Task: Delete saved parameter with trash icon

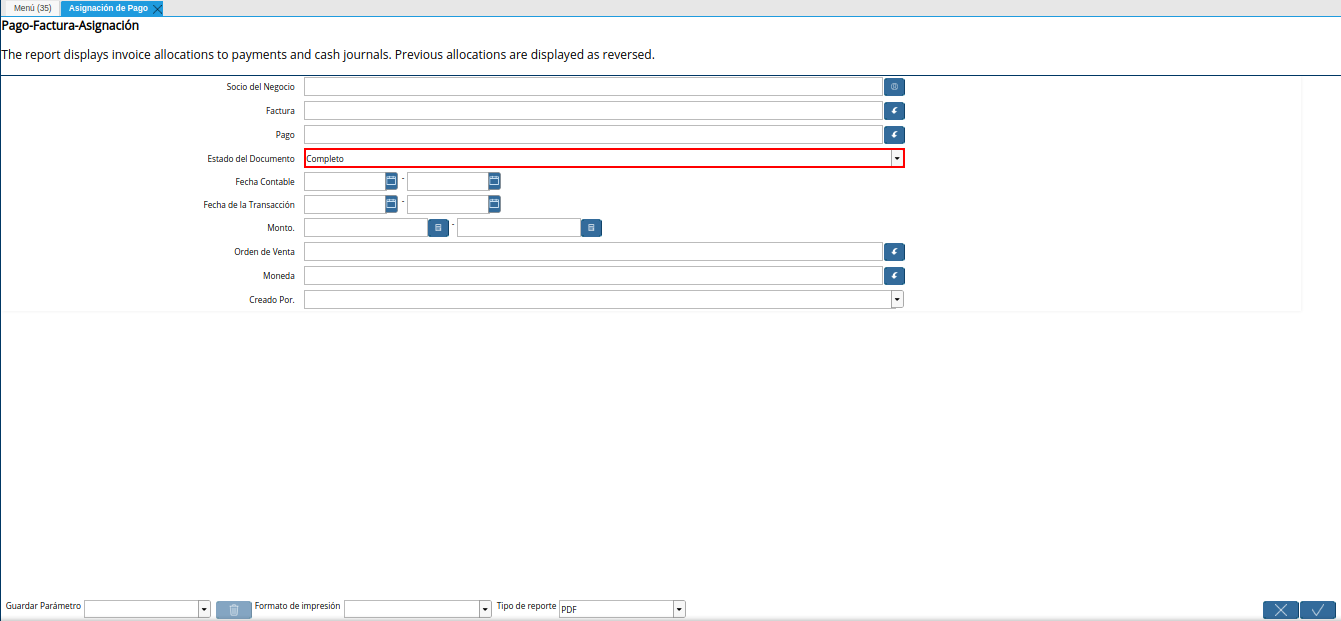Action: 234,610
